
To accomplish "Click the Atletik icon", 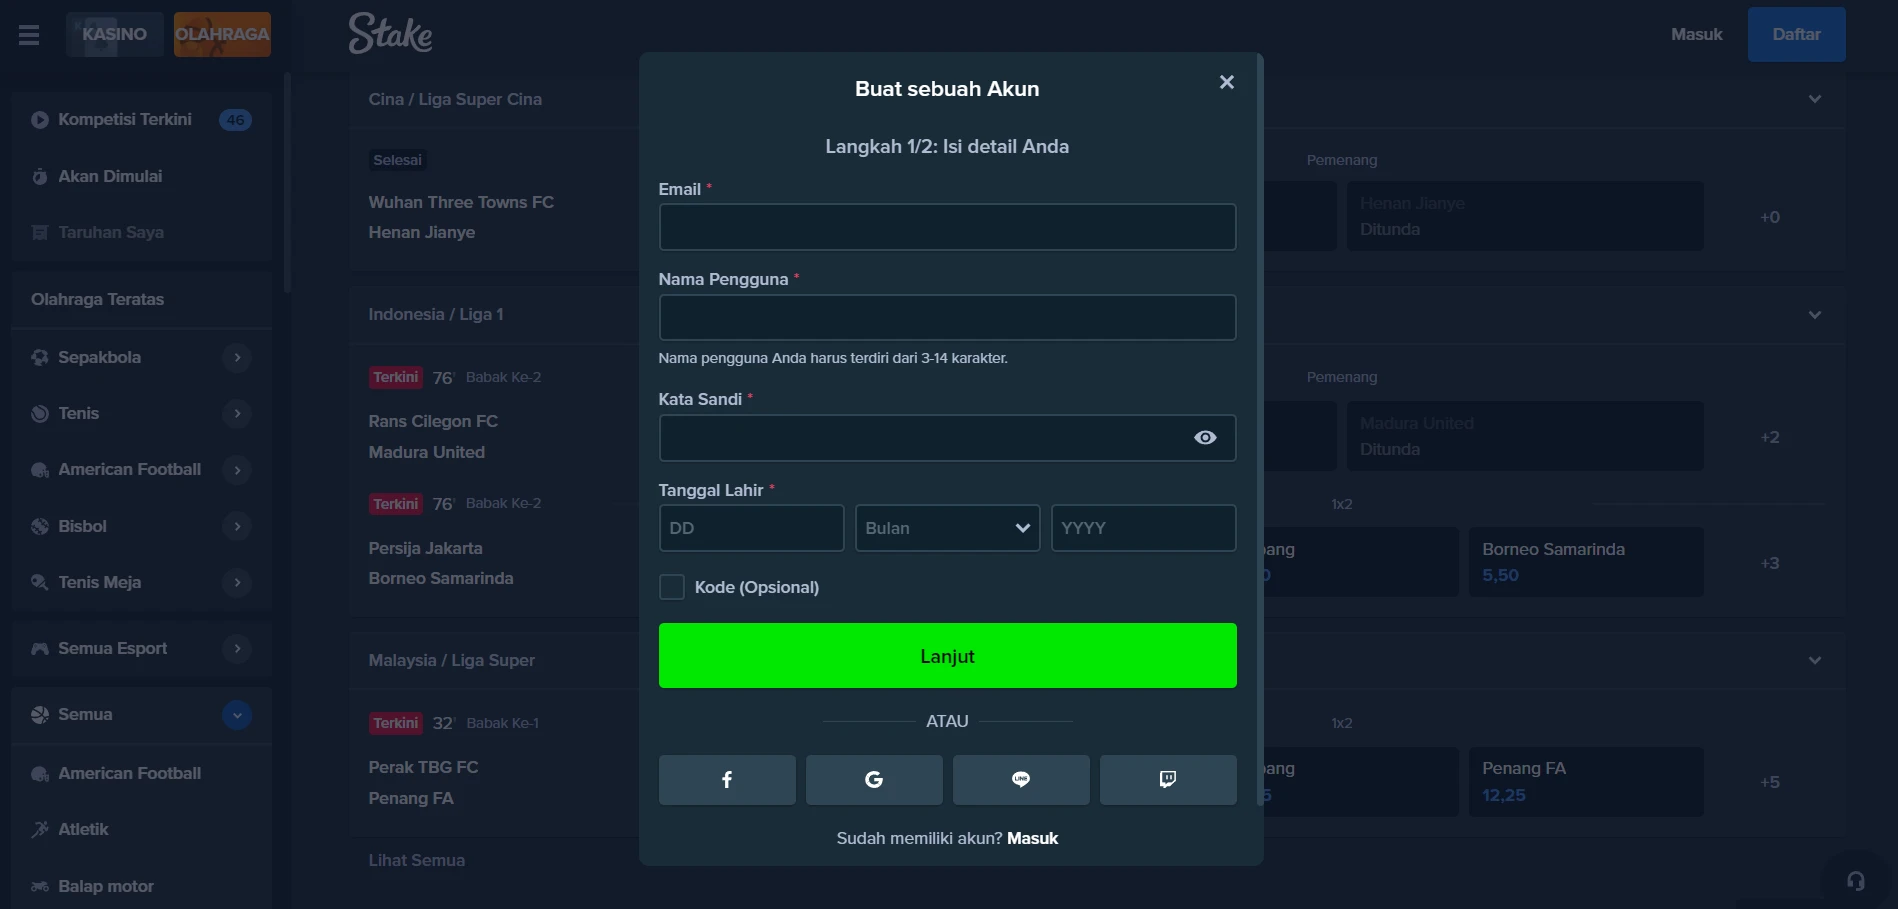I will coord(40,829).
